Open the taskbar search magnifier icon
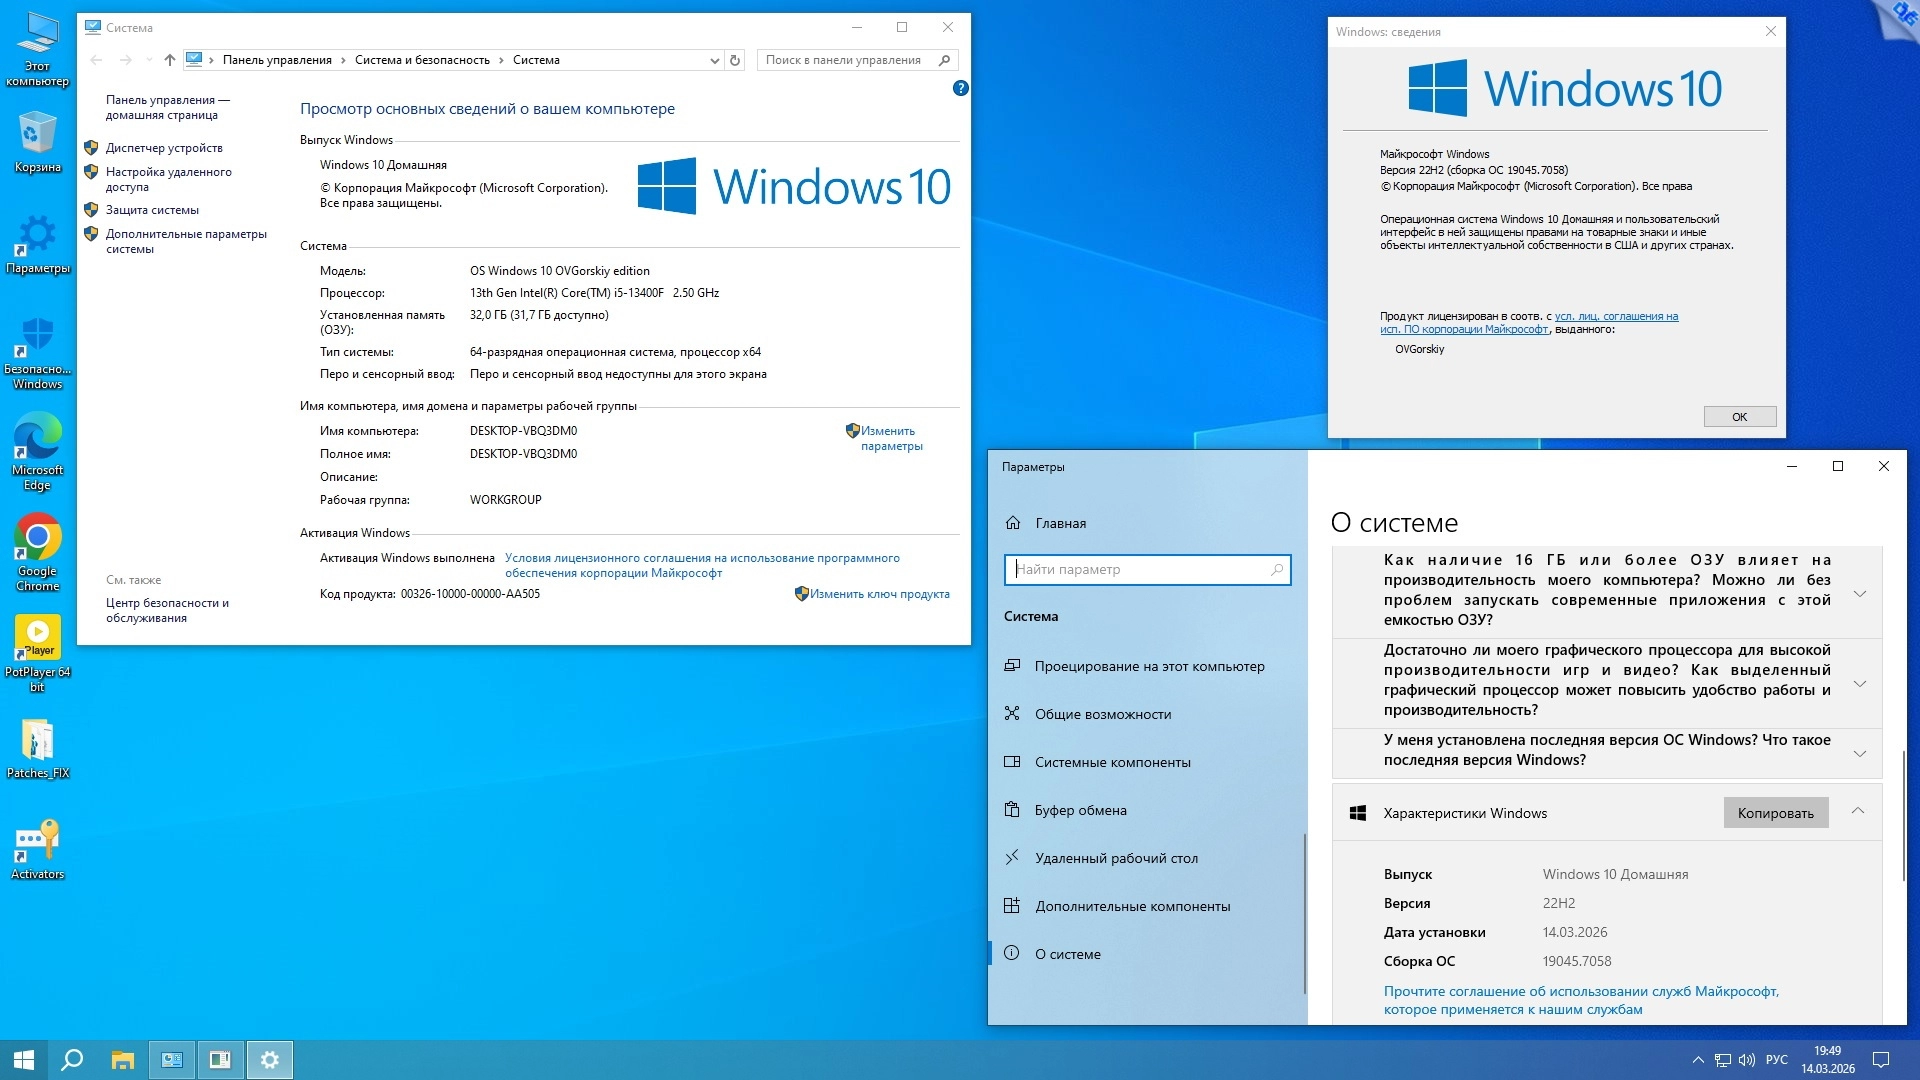 click(x=72, y=1060)
